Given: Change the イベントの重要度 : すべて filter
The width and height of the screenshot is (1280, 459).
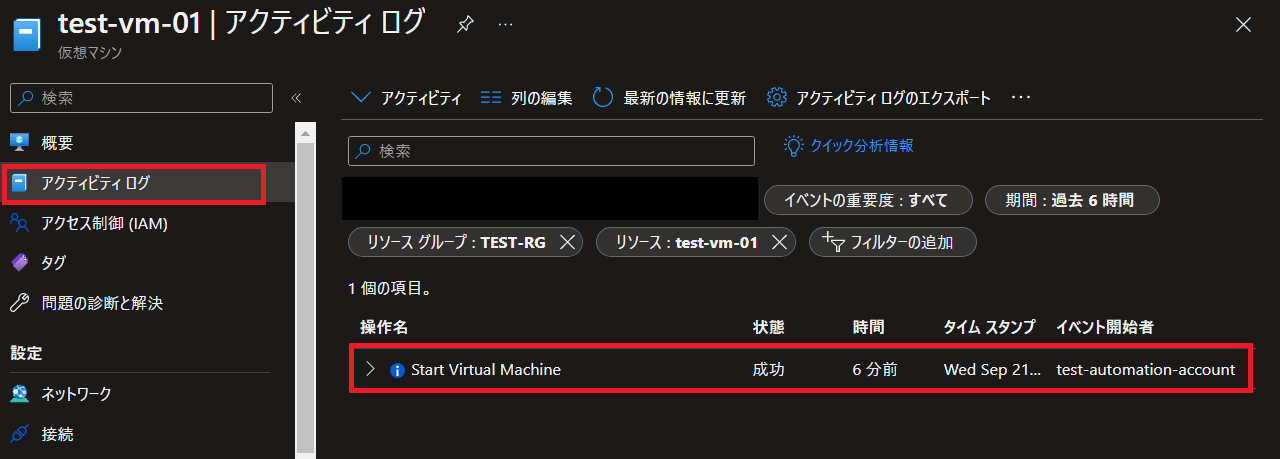Looking at the screenshot, I should 869,200.
